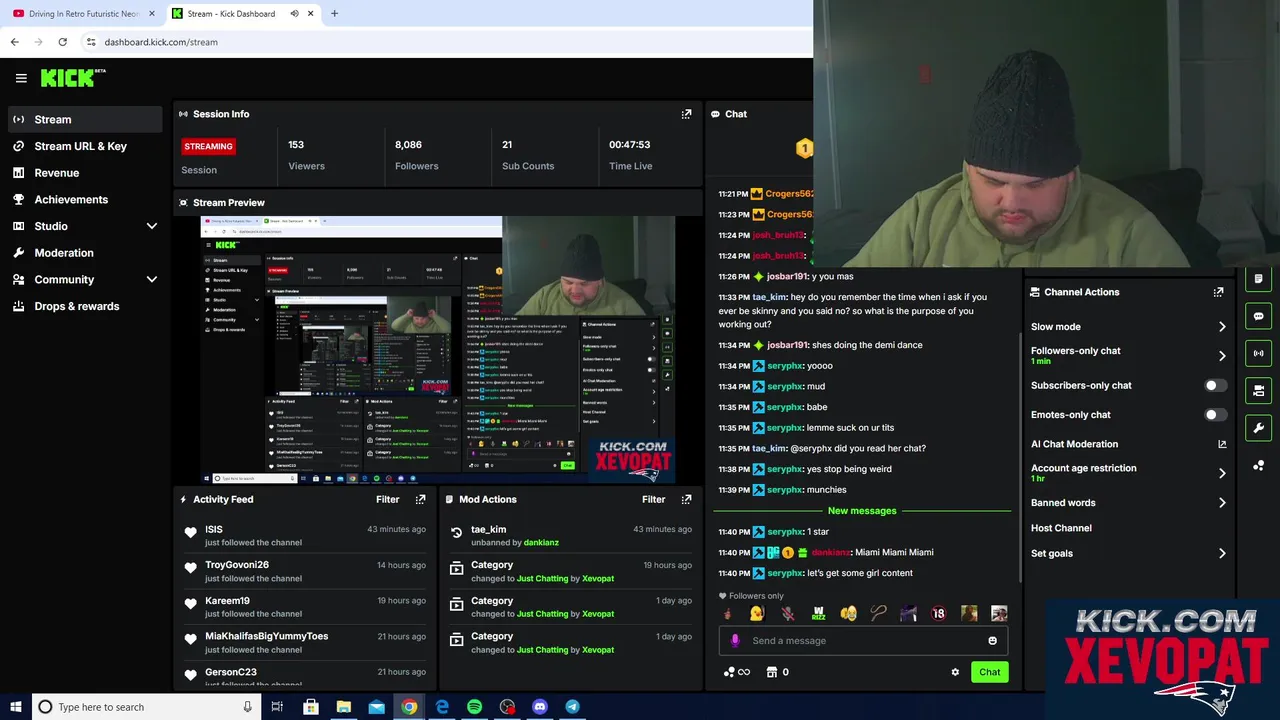This screenshot has height=720, width=1280.
Task: Click the wrench icon in right sidebar
Action: 1258,428
